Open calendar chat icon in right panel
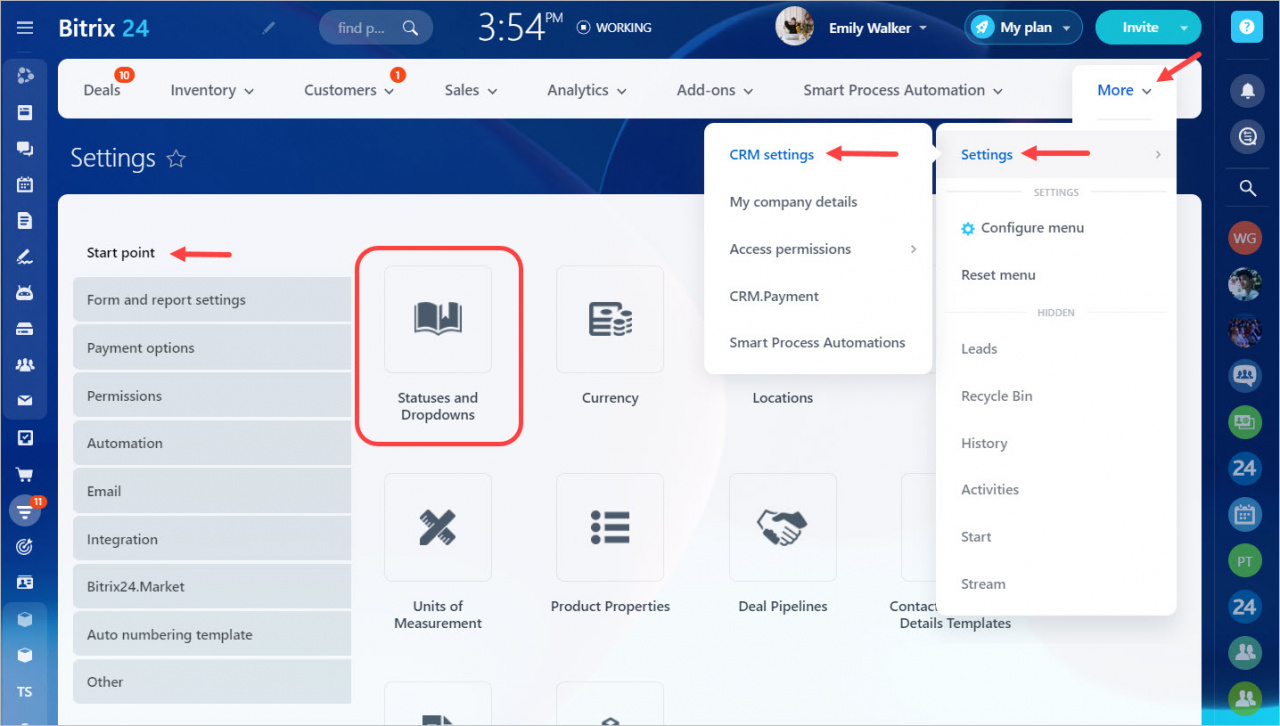Viewport: 1280px width, 726px height. tap(1245, 514)
